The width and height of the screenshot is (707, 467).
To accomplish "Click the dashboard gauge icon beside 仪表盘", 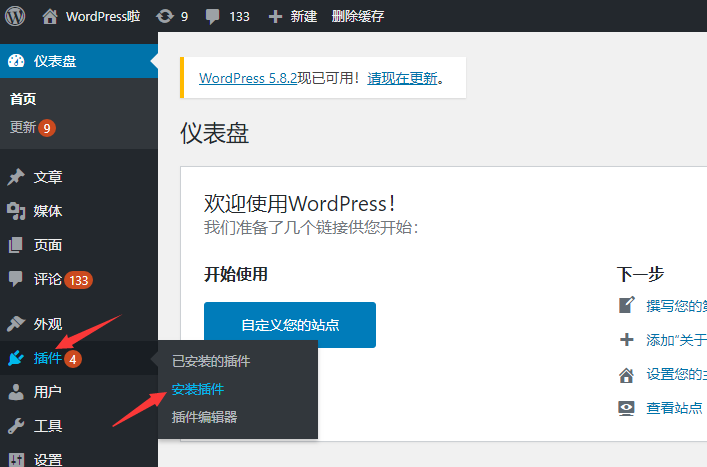I will pos(16,61).
